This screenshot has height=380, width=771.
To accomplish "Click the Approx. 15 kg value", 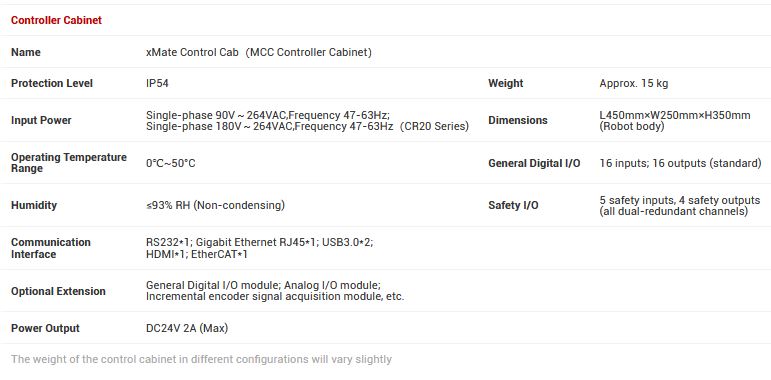I will point(633,83).
